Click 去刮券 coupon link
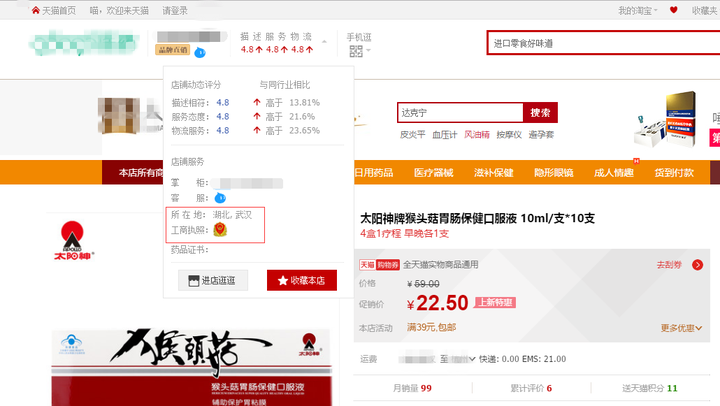This screenshot has width=720, height=406. click(669, 265)
